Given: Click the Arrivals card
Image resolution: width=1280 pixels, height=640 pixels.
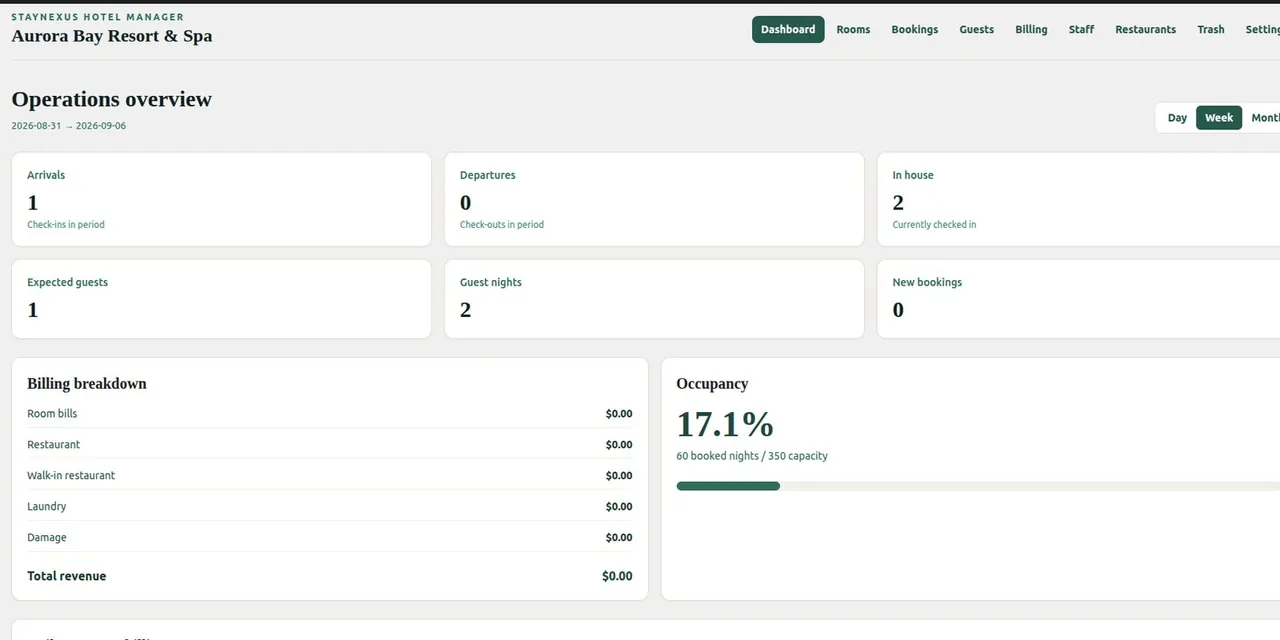Looking at the screenshot, I should (x=221, y=199).
